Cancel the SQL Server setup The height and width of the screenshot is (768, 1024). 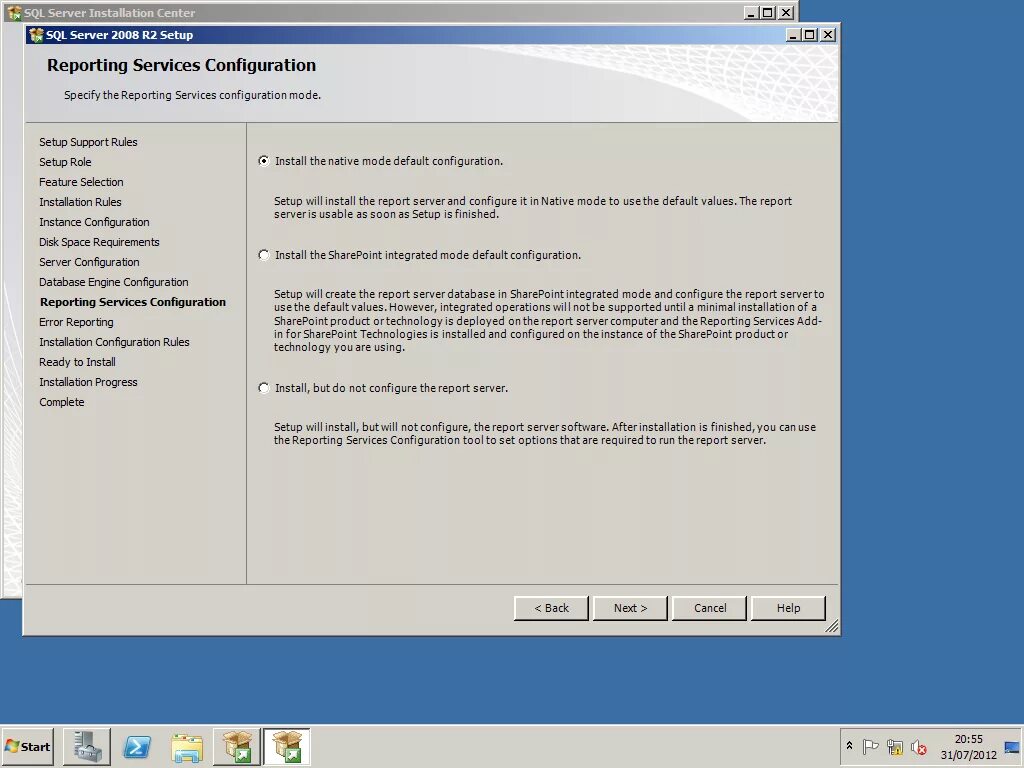coord(710,608)
